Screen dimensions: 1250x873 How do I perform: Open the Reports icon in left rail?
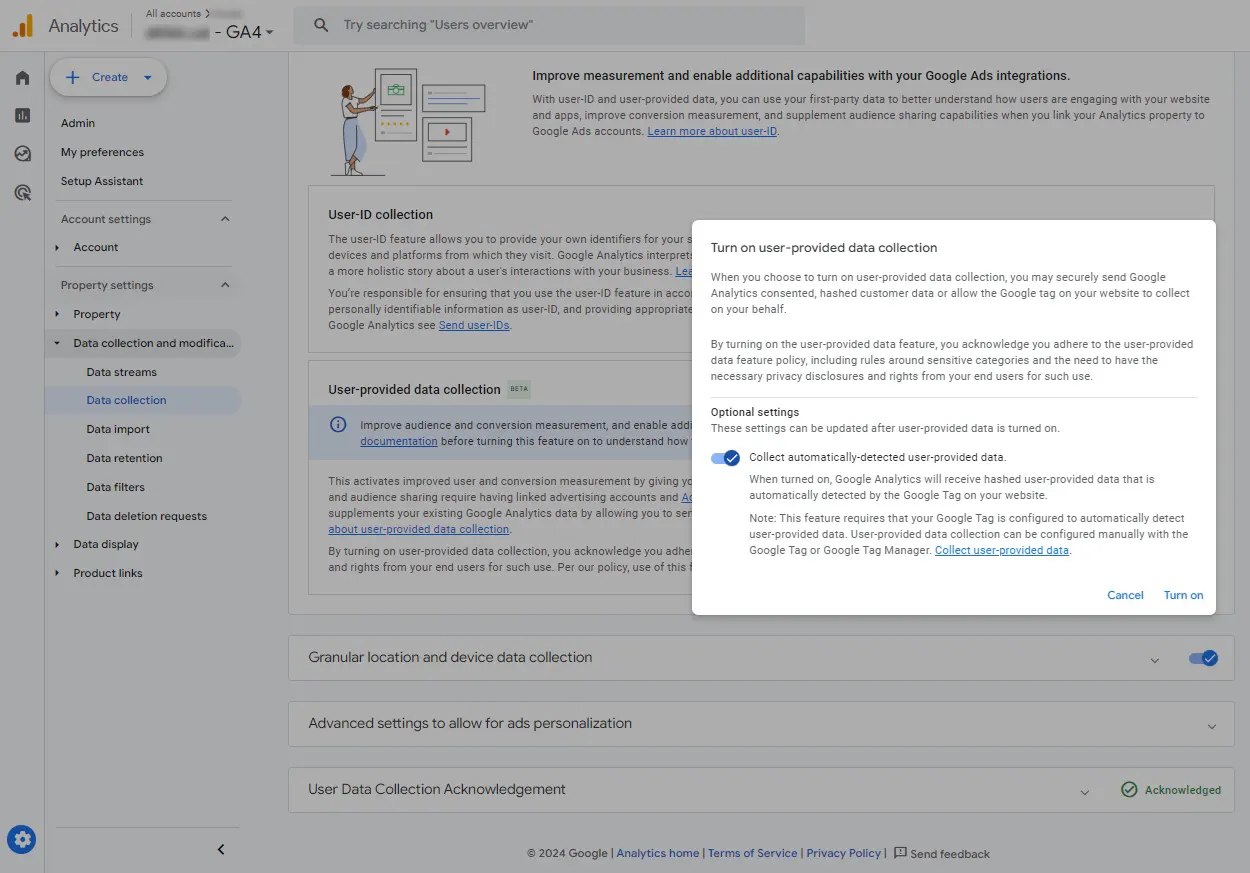pyautogui.click(x=22, y=116)
